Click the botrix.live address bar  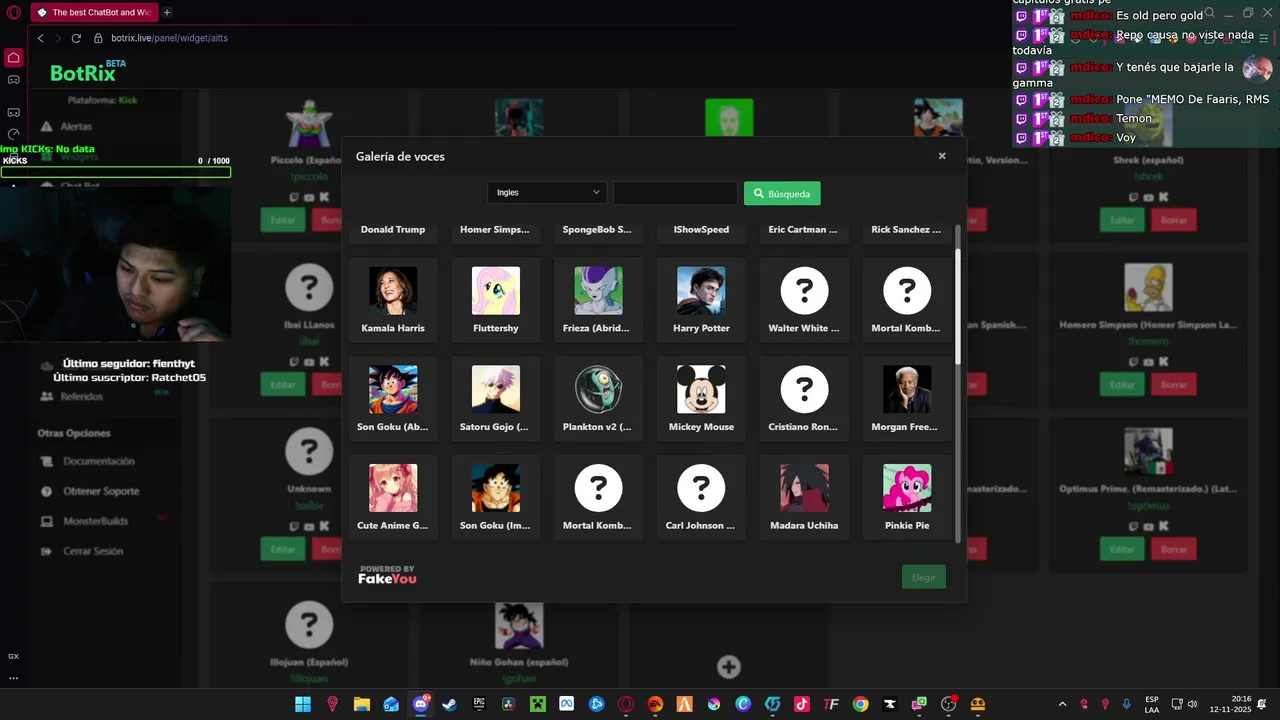[x=170, y=38]
